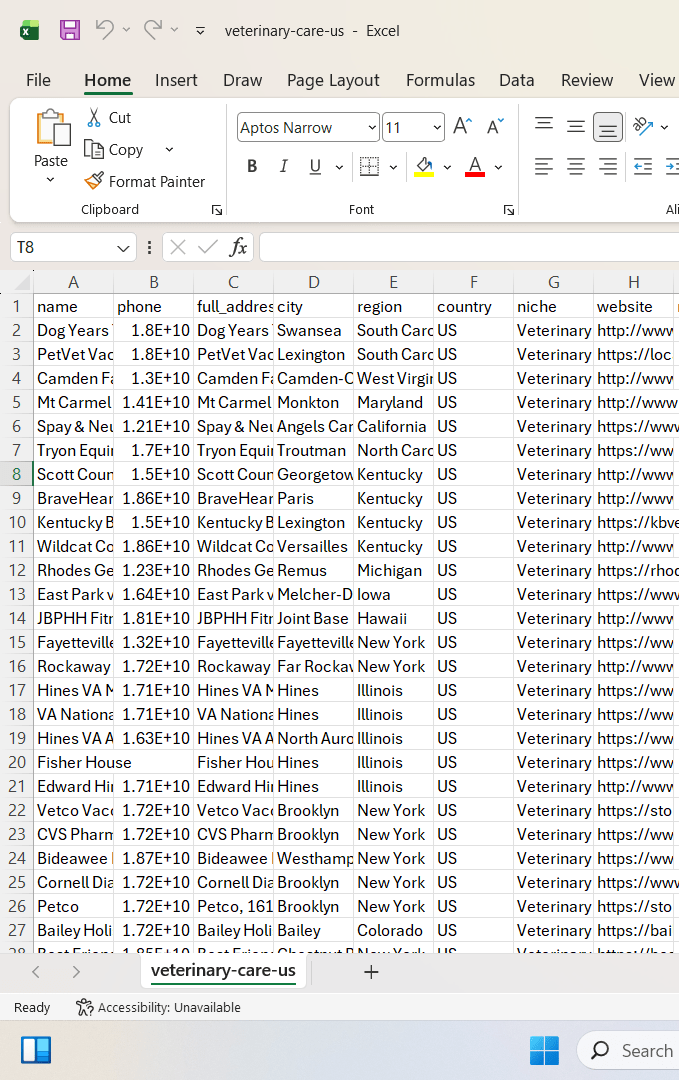
Task: Click the text Orientation icon
Action: pyautogui.click(x=643, y=126)
